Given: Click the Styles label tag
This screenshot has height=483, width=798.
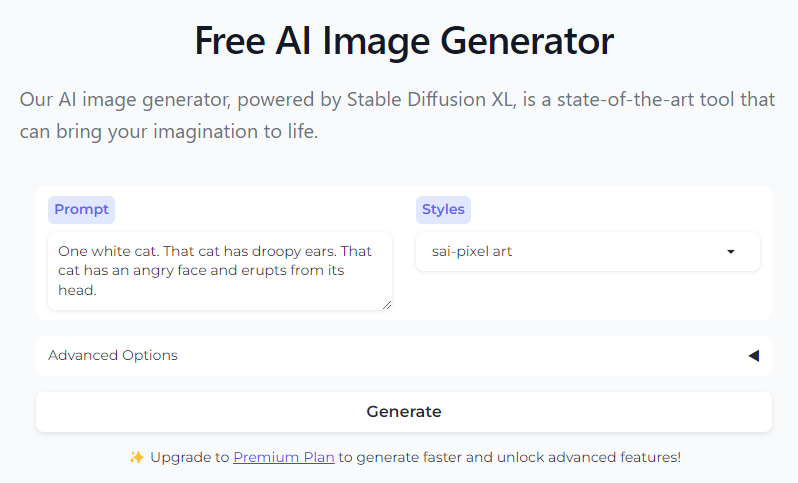Looking at the screenshot, I should click(x=443, y=209).
